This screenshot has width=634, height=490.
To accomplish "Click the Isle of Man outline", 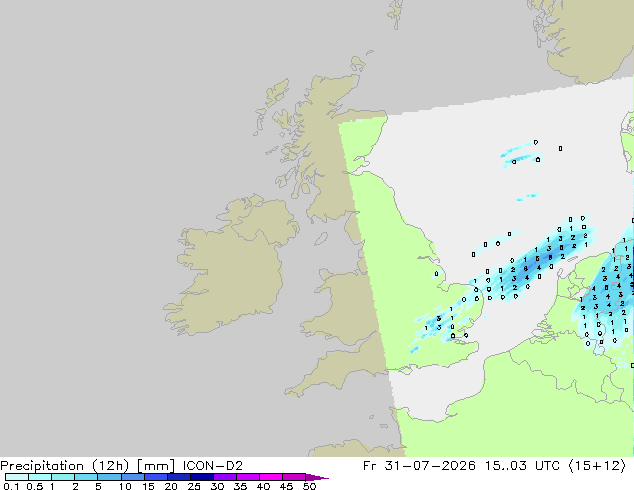I will coord(321,239).
